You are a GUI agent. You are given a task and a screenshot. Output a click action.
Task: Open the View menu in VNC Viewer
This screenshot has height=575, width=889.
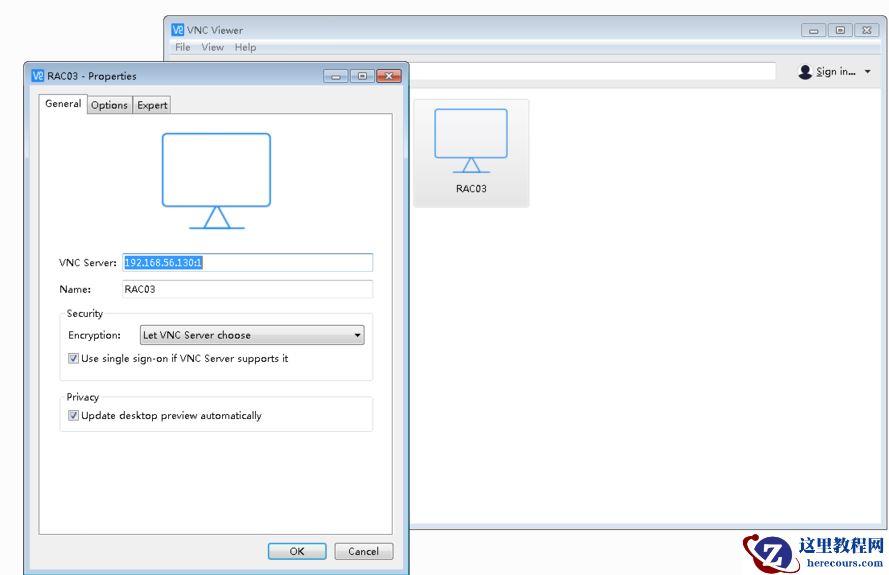point(213,47)
